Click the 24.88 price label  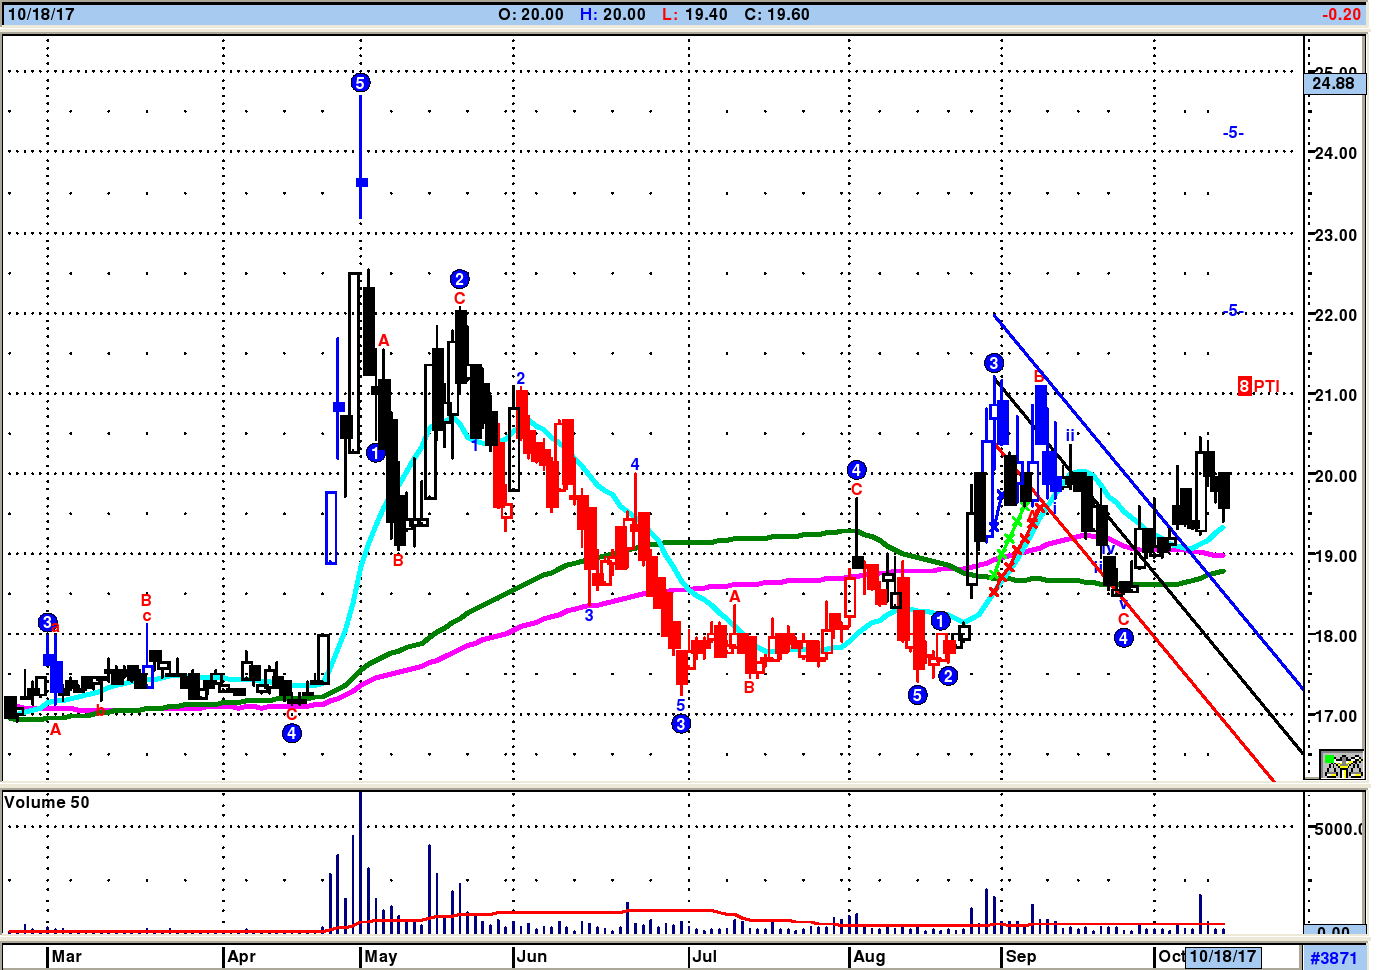[1334, 83]
